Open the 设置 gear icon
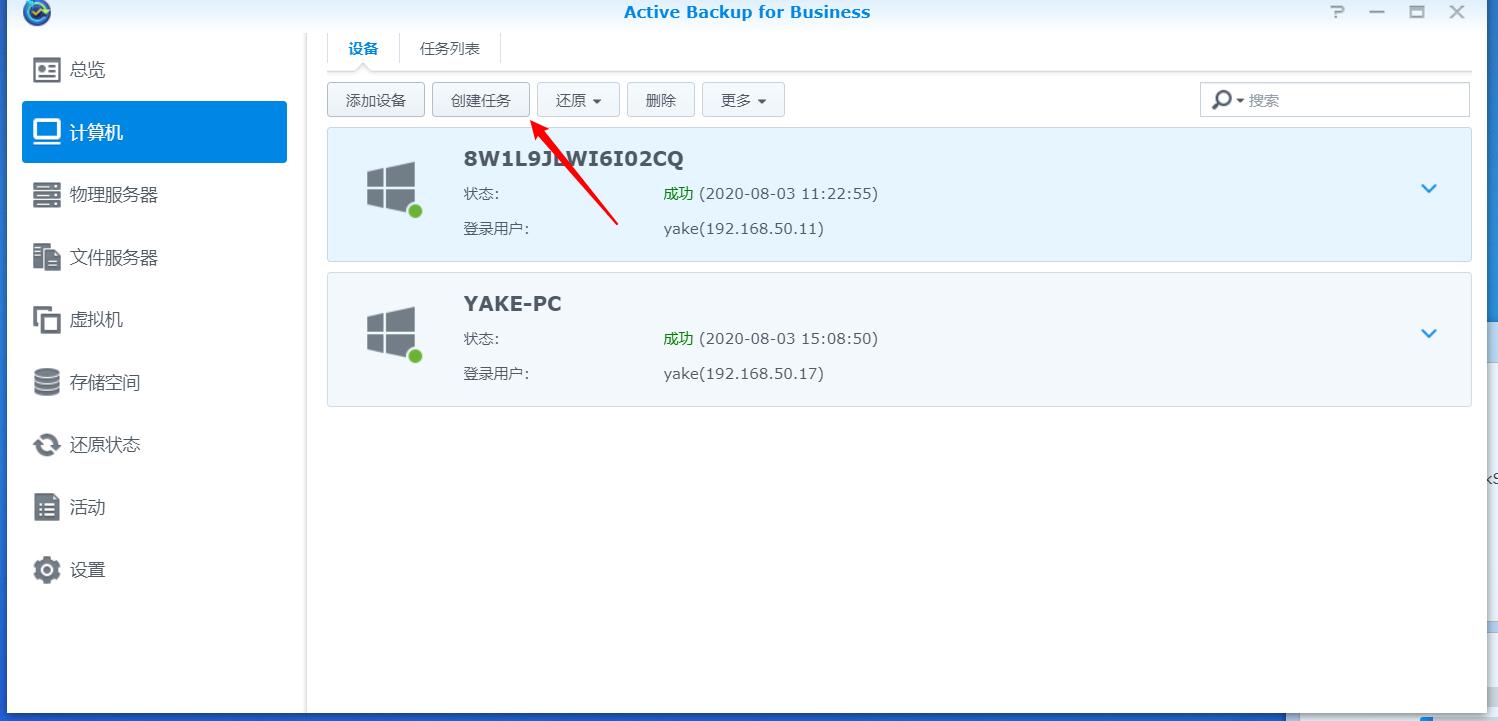This screenshot has width=1498, height=721. [x=47, y=570]
